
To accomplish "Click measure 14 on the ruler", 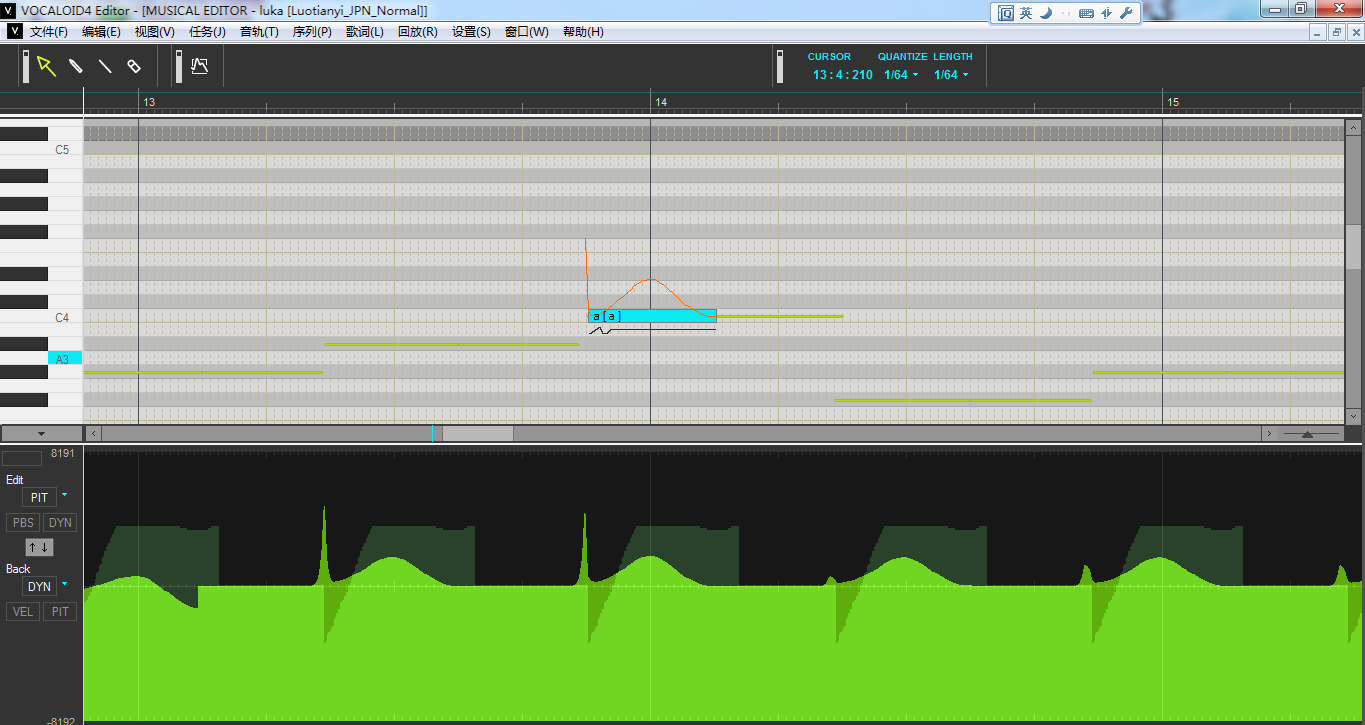I will [x=661, y=103].
